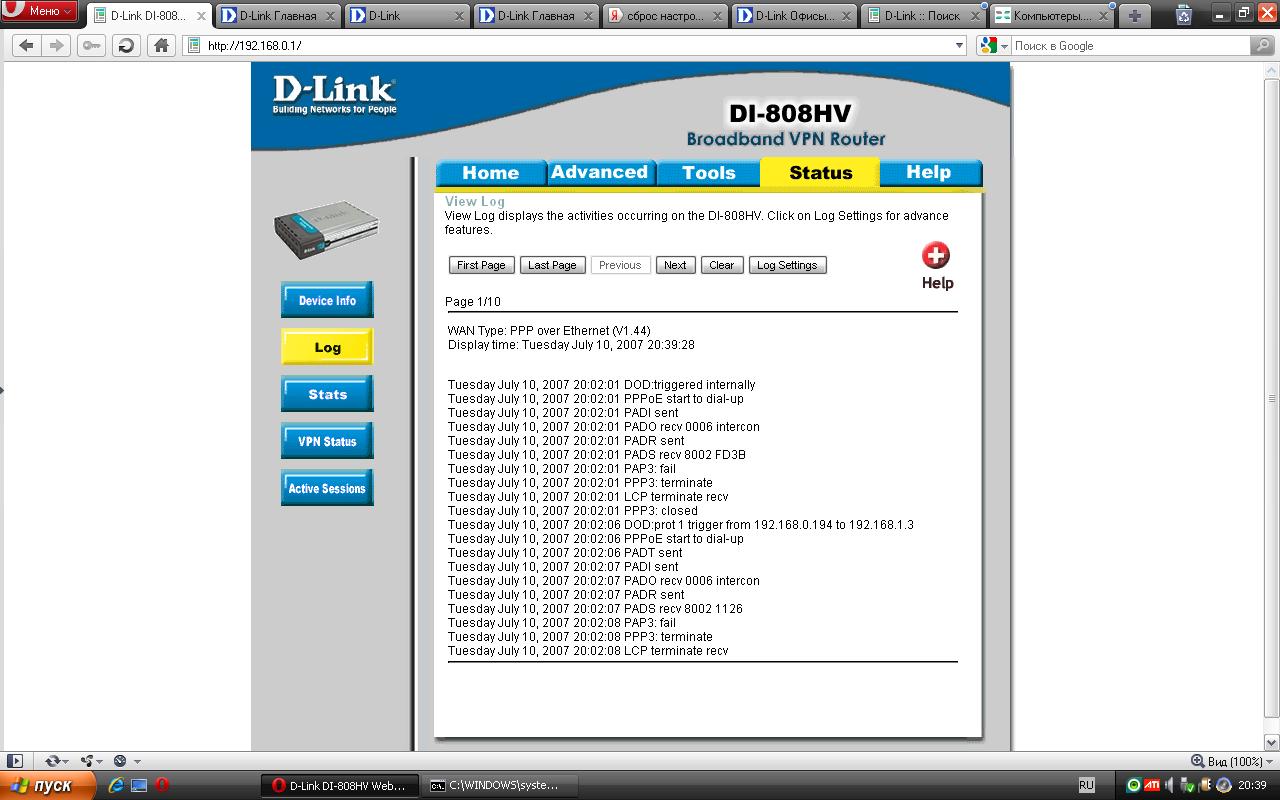Go to the Next log page
Image resolution: width=1280 pixels, height=800 pixels.
click(x=675, y=265)
